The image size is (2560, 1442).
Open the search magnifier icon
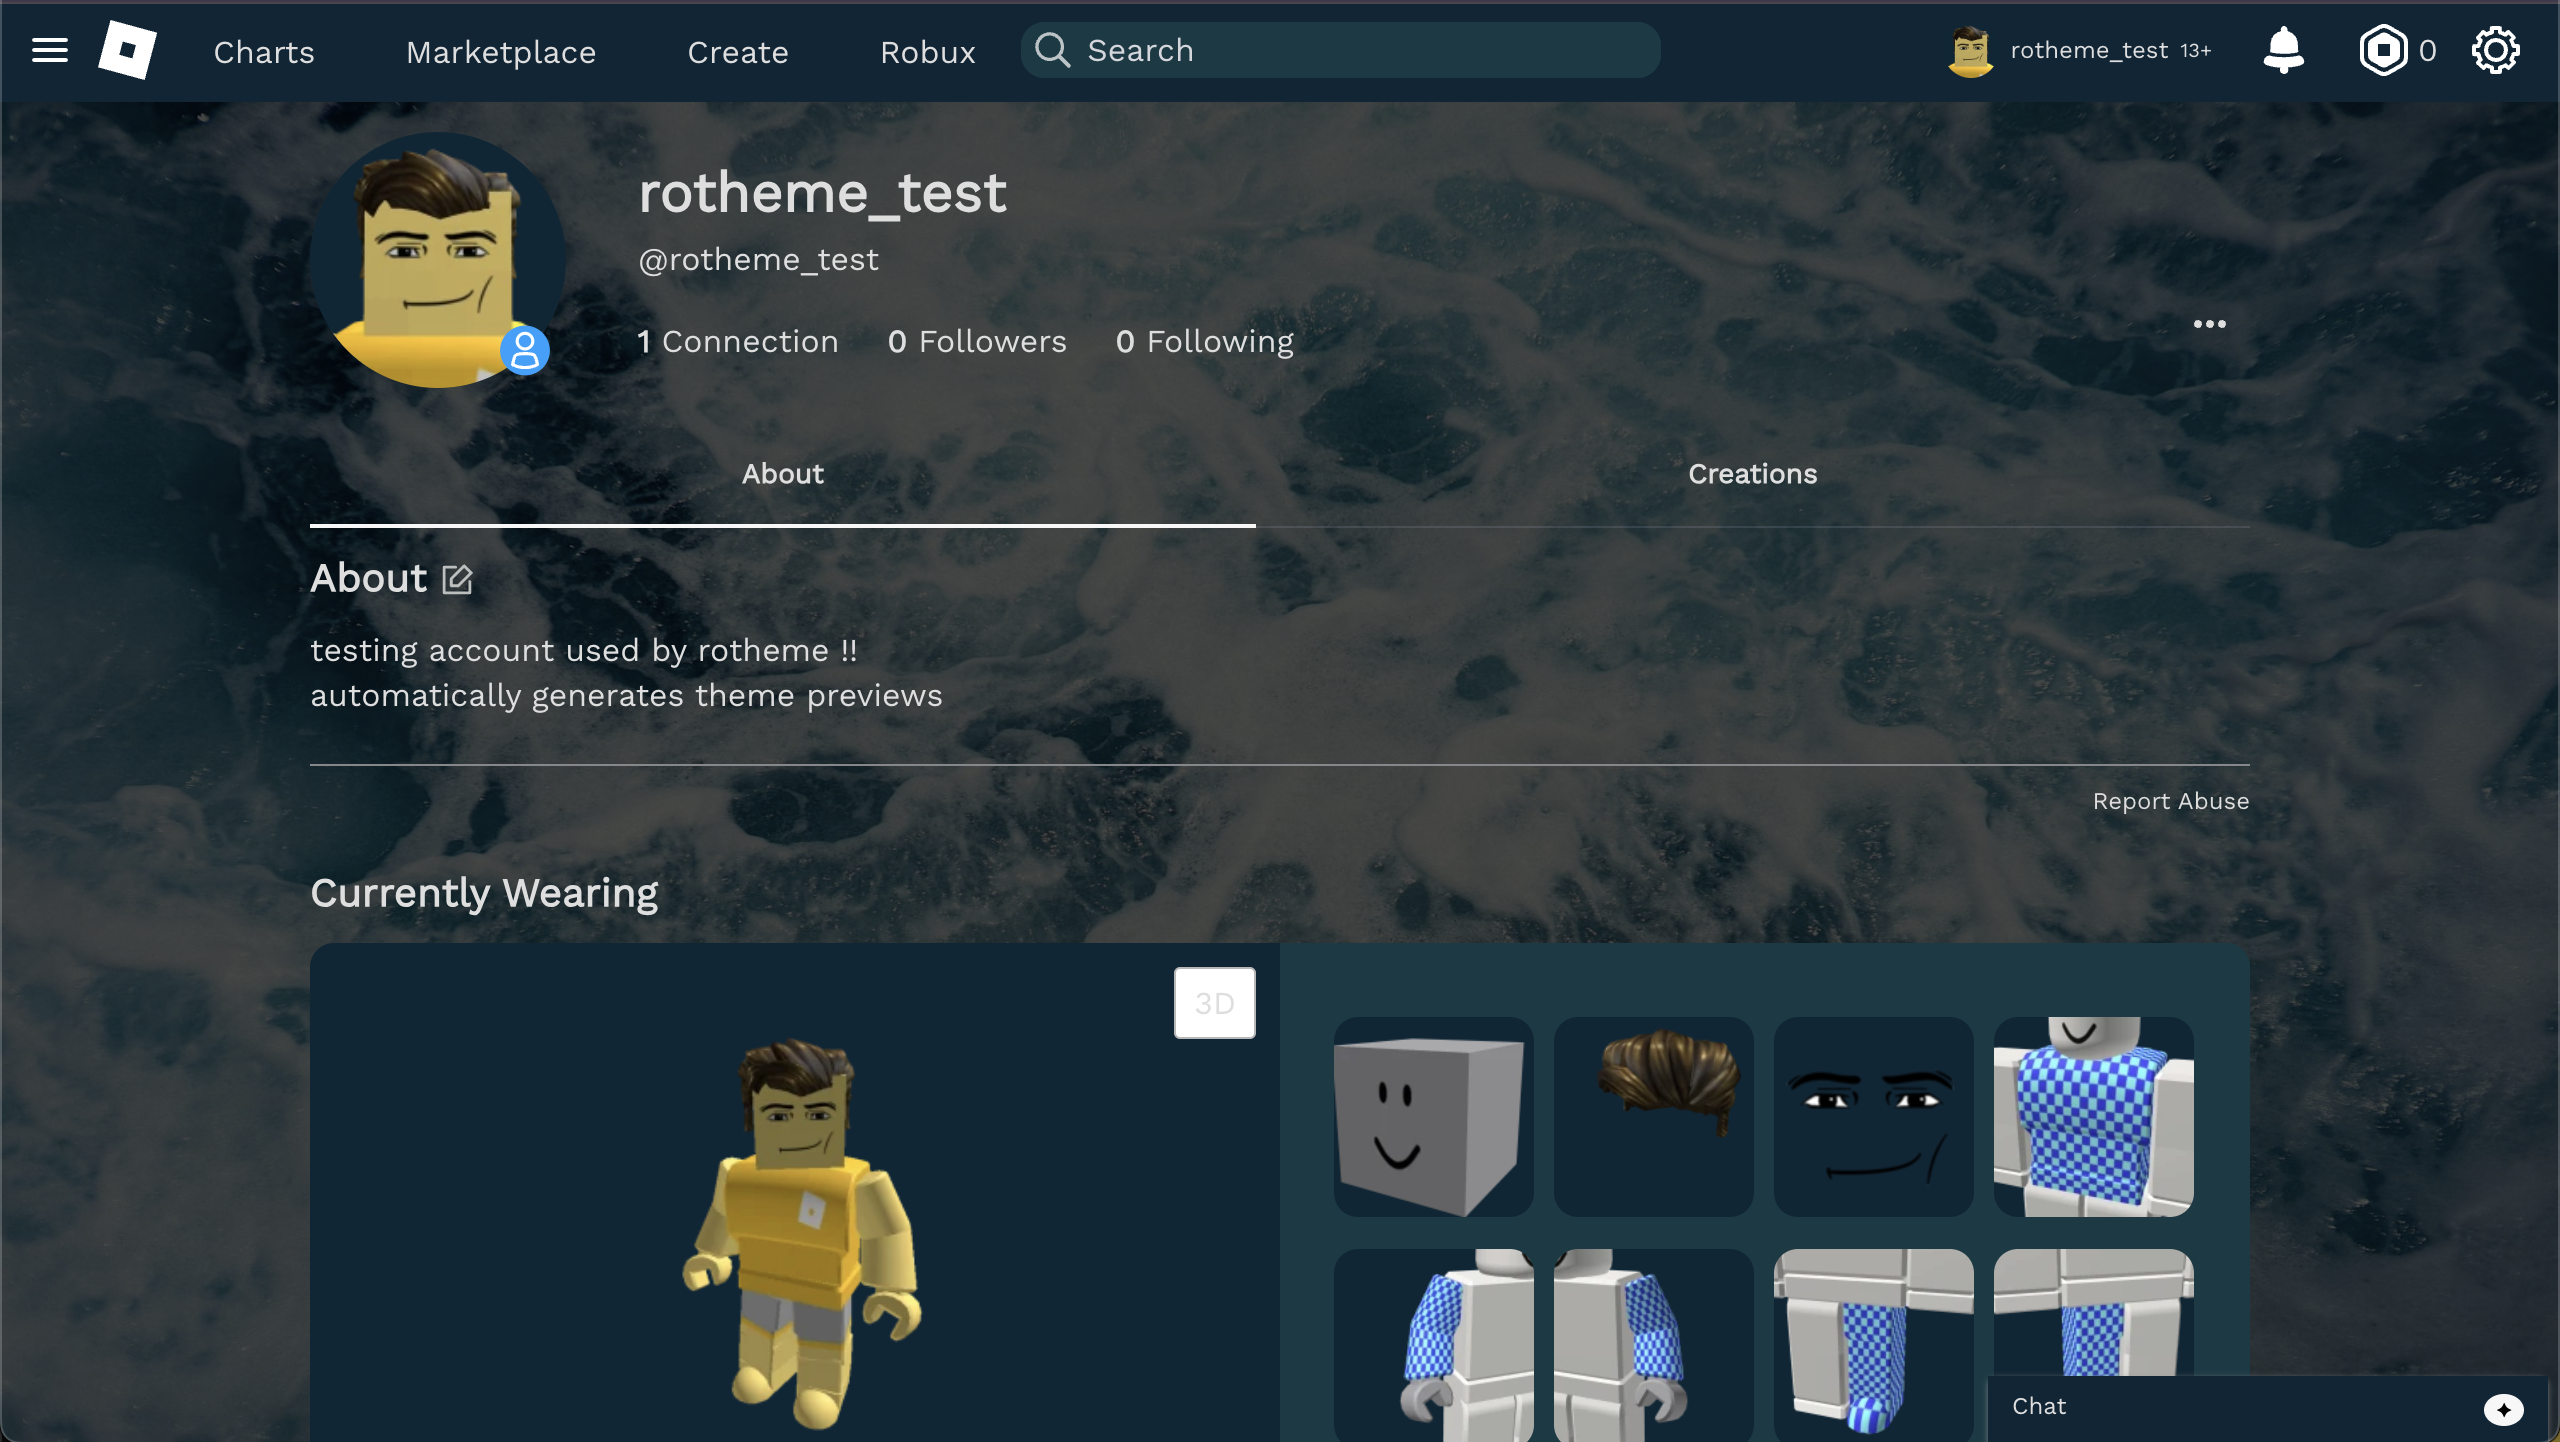(1052, 50)
